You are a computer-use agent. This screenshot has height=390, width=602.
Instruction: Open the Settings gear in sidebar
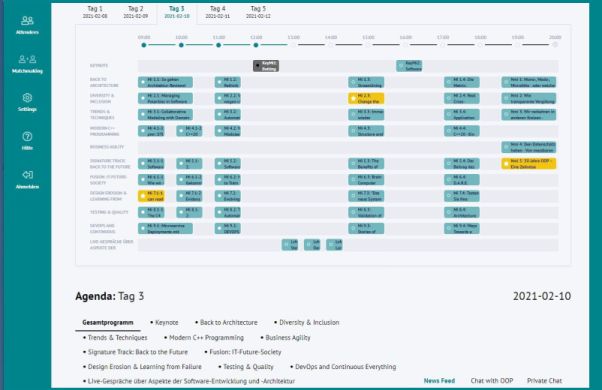27,102
